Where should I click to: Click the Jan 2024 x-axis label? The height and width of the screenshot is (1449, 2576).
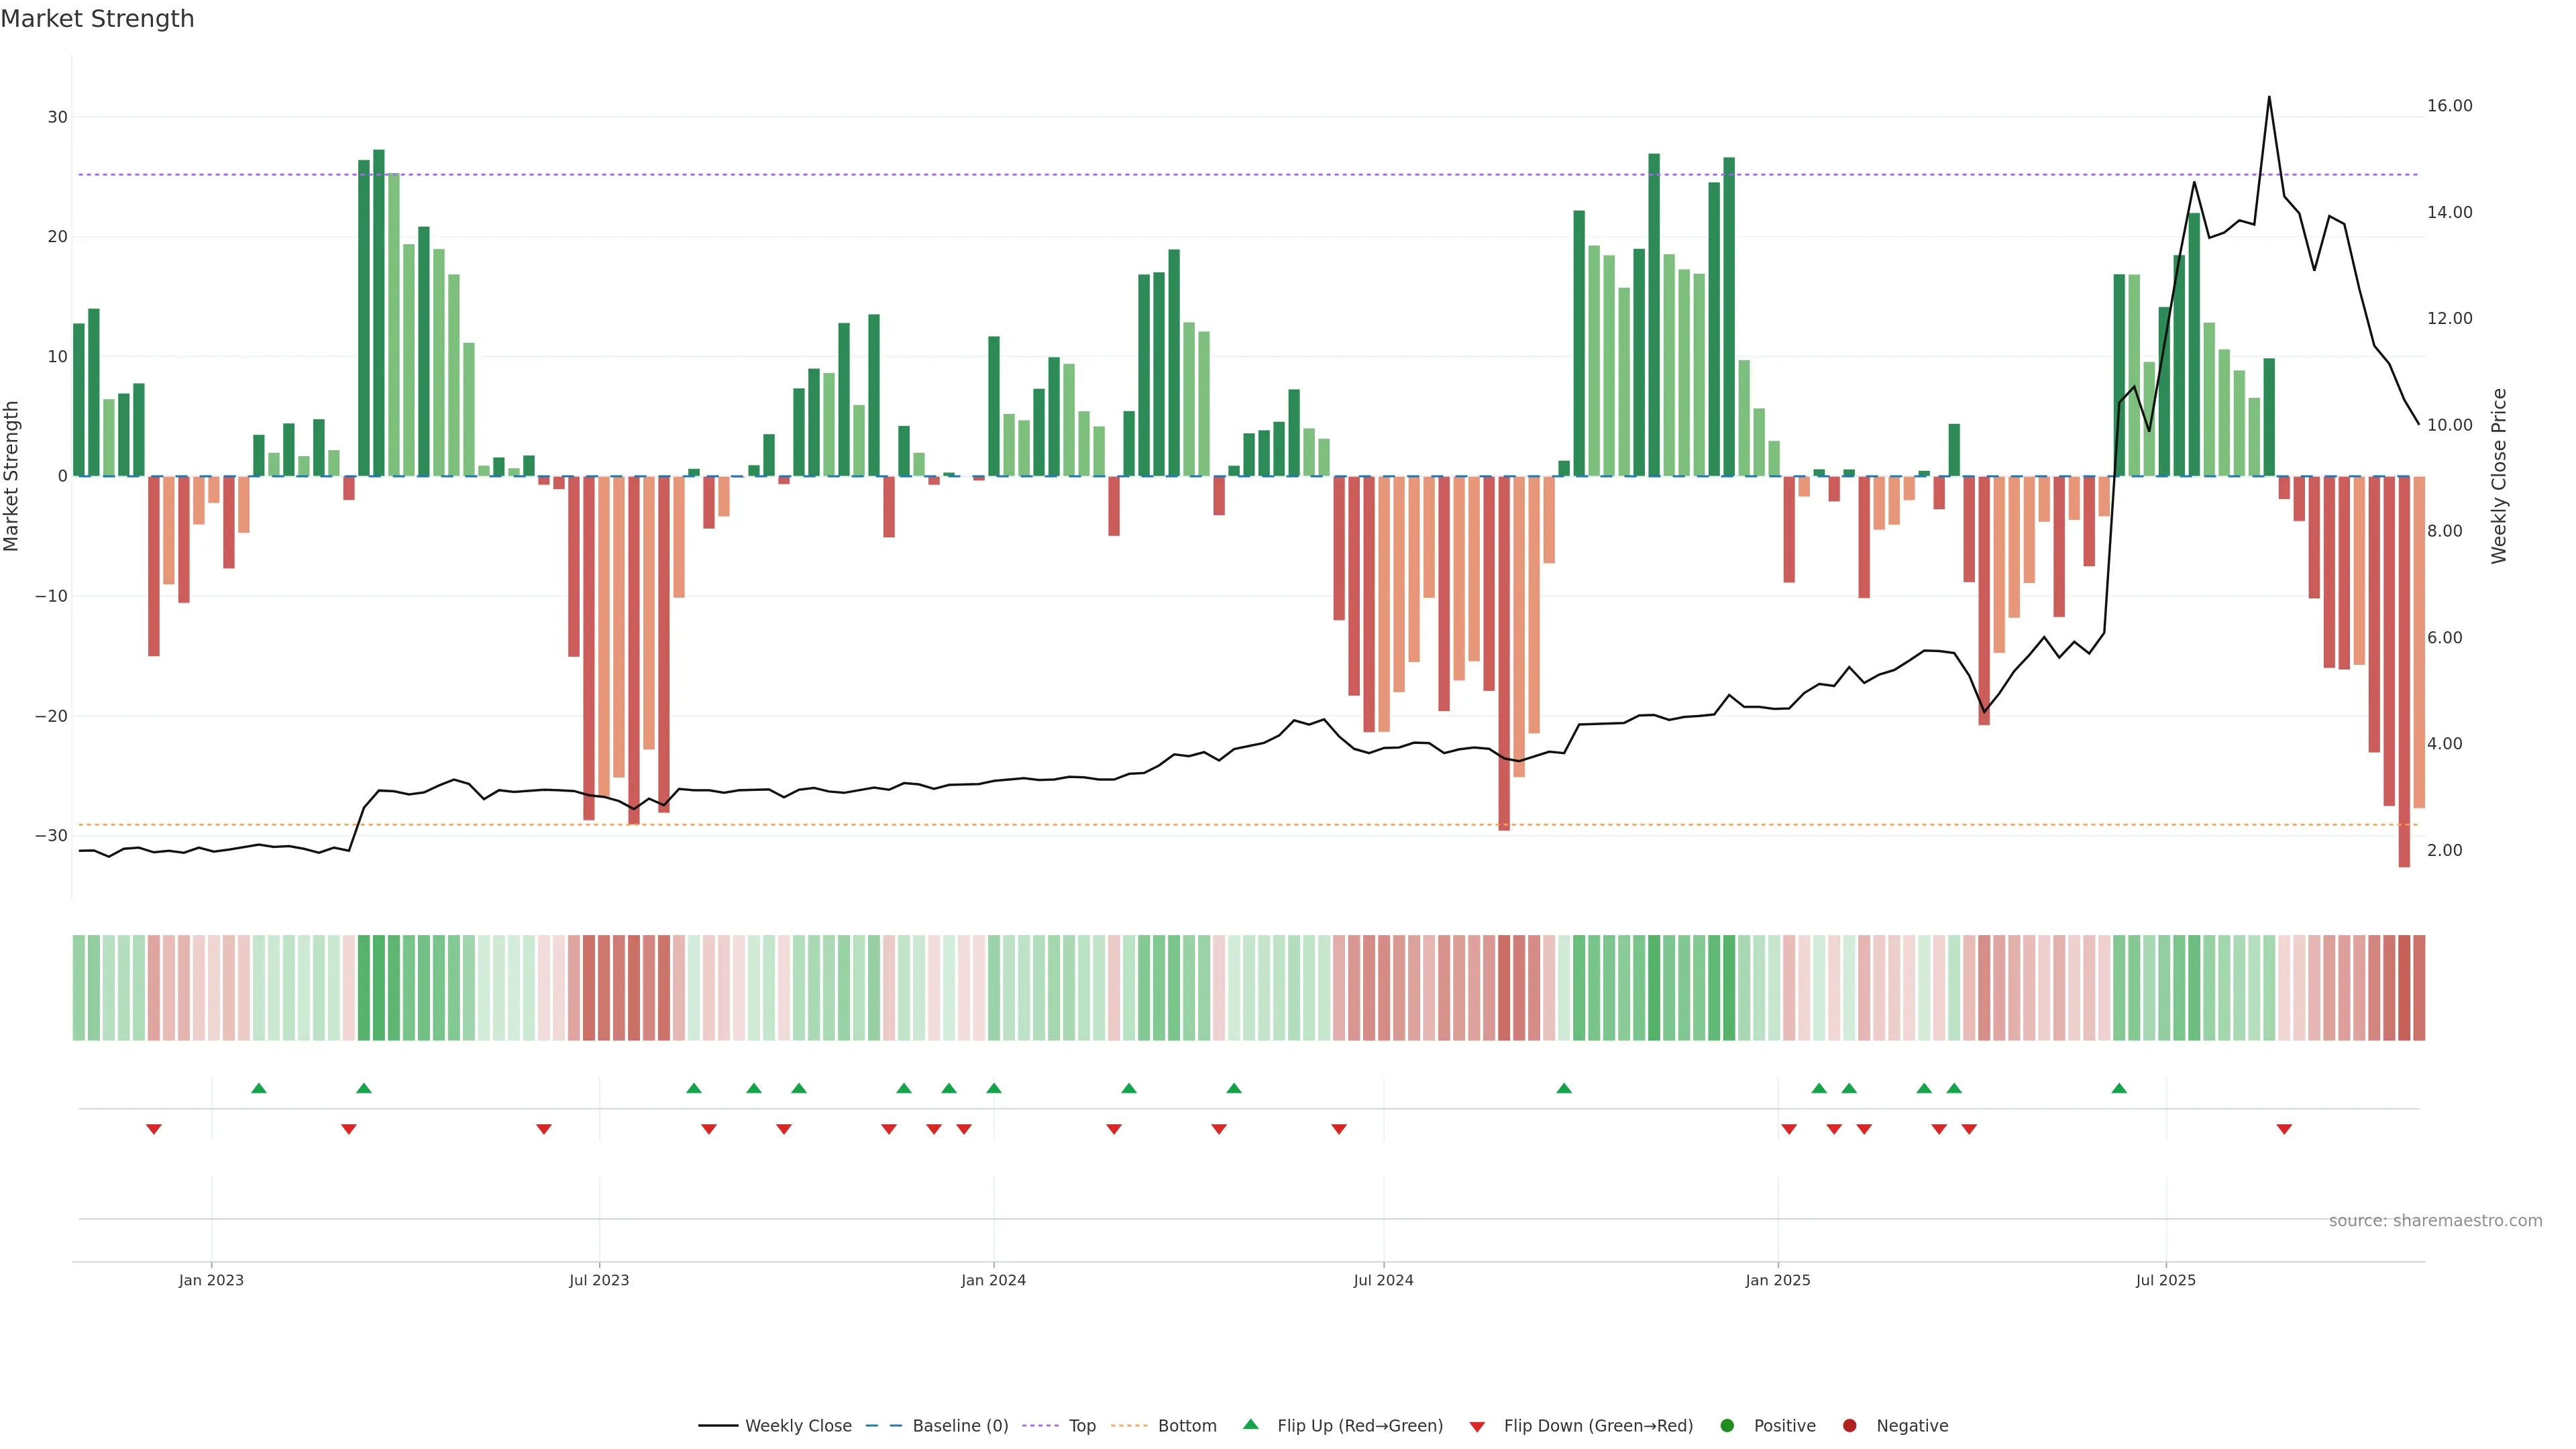(x=993, y=1280)
